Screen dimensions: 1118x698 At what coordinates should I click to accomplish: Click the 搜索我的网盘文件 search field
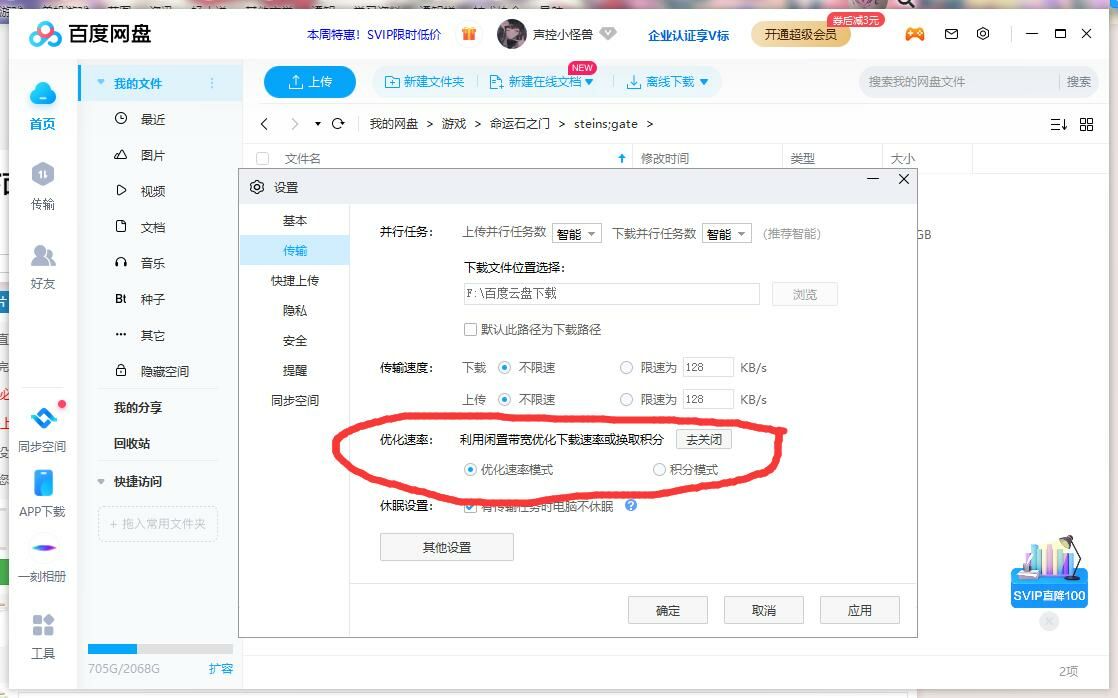point(958,82)
